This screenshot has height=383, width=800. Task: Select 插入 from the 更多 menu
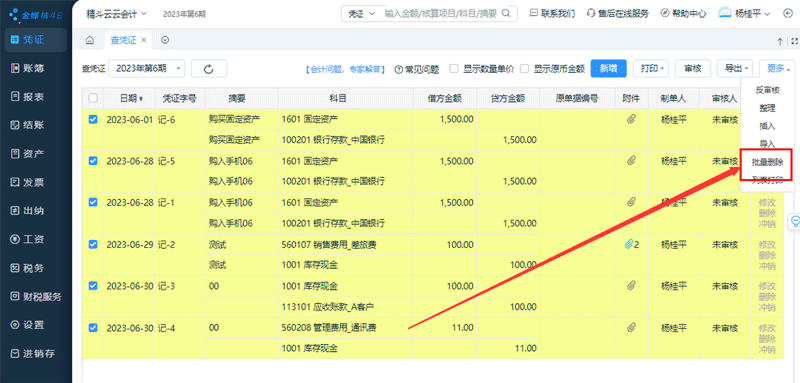click(x=767, y=126)
